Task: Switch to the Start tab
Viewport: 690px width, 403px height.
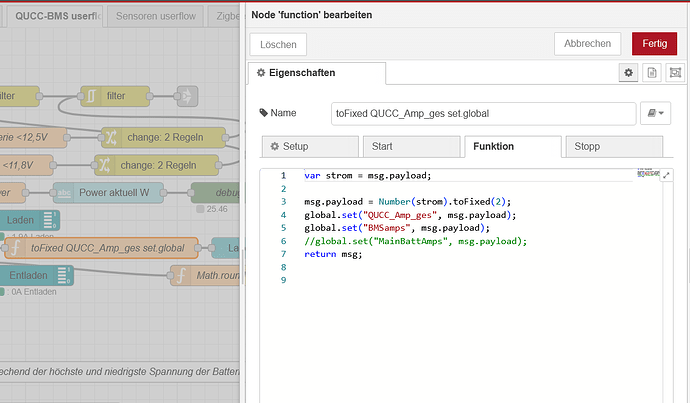Action: click(x=410, y=146)
